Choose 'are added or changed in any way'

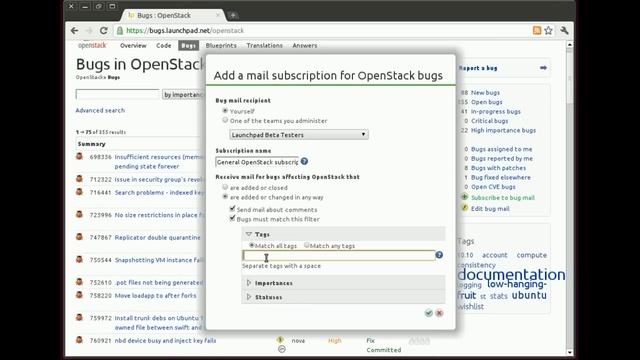pyautogui.click(x=225, y=196)
